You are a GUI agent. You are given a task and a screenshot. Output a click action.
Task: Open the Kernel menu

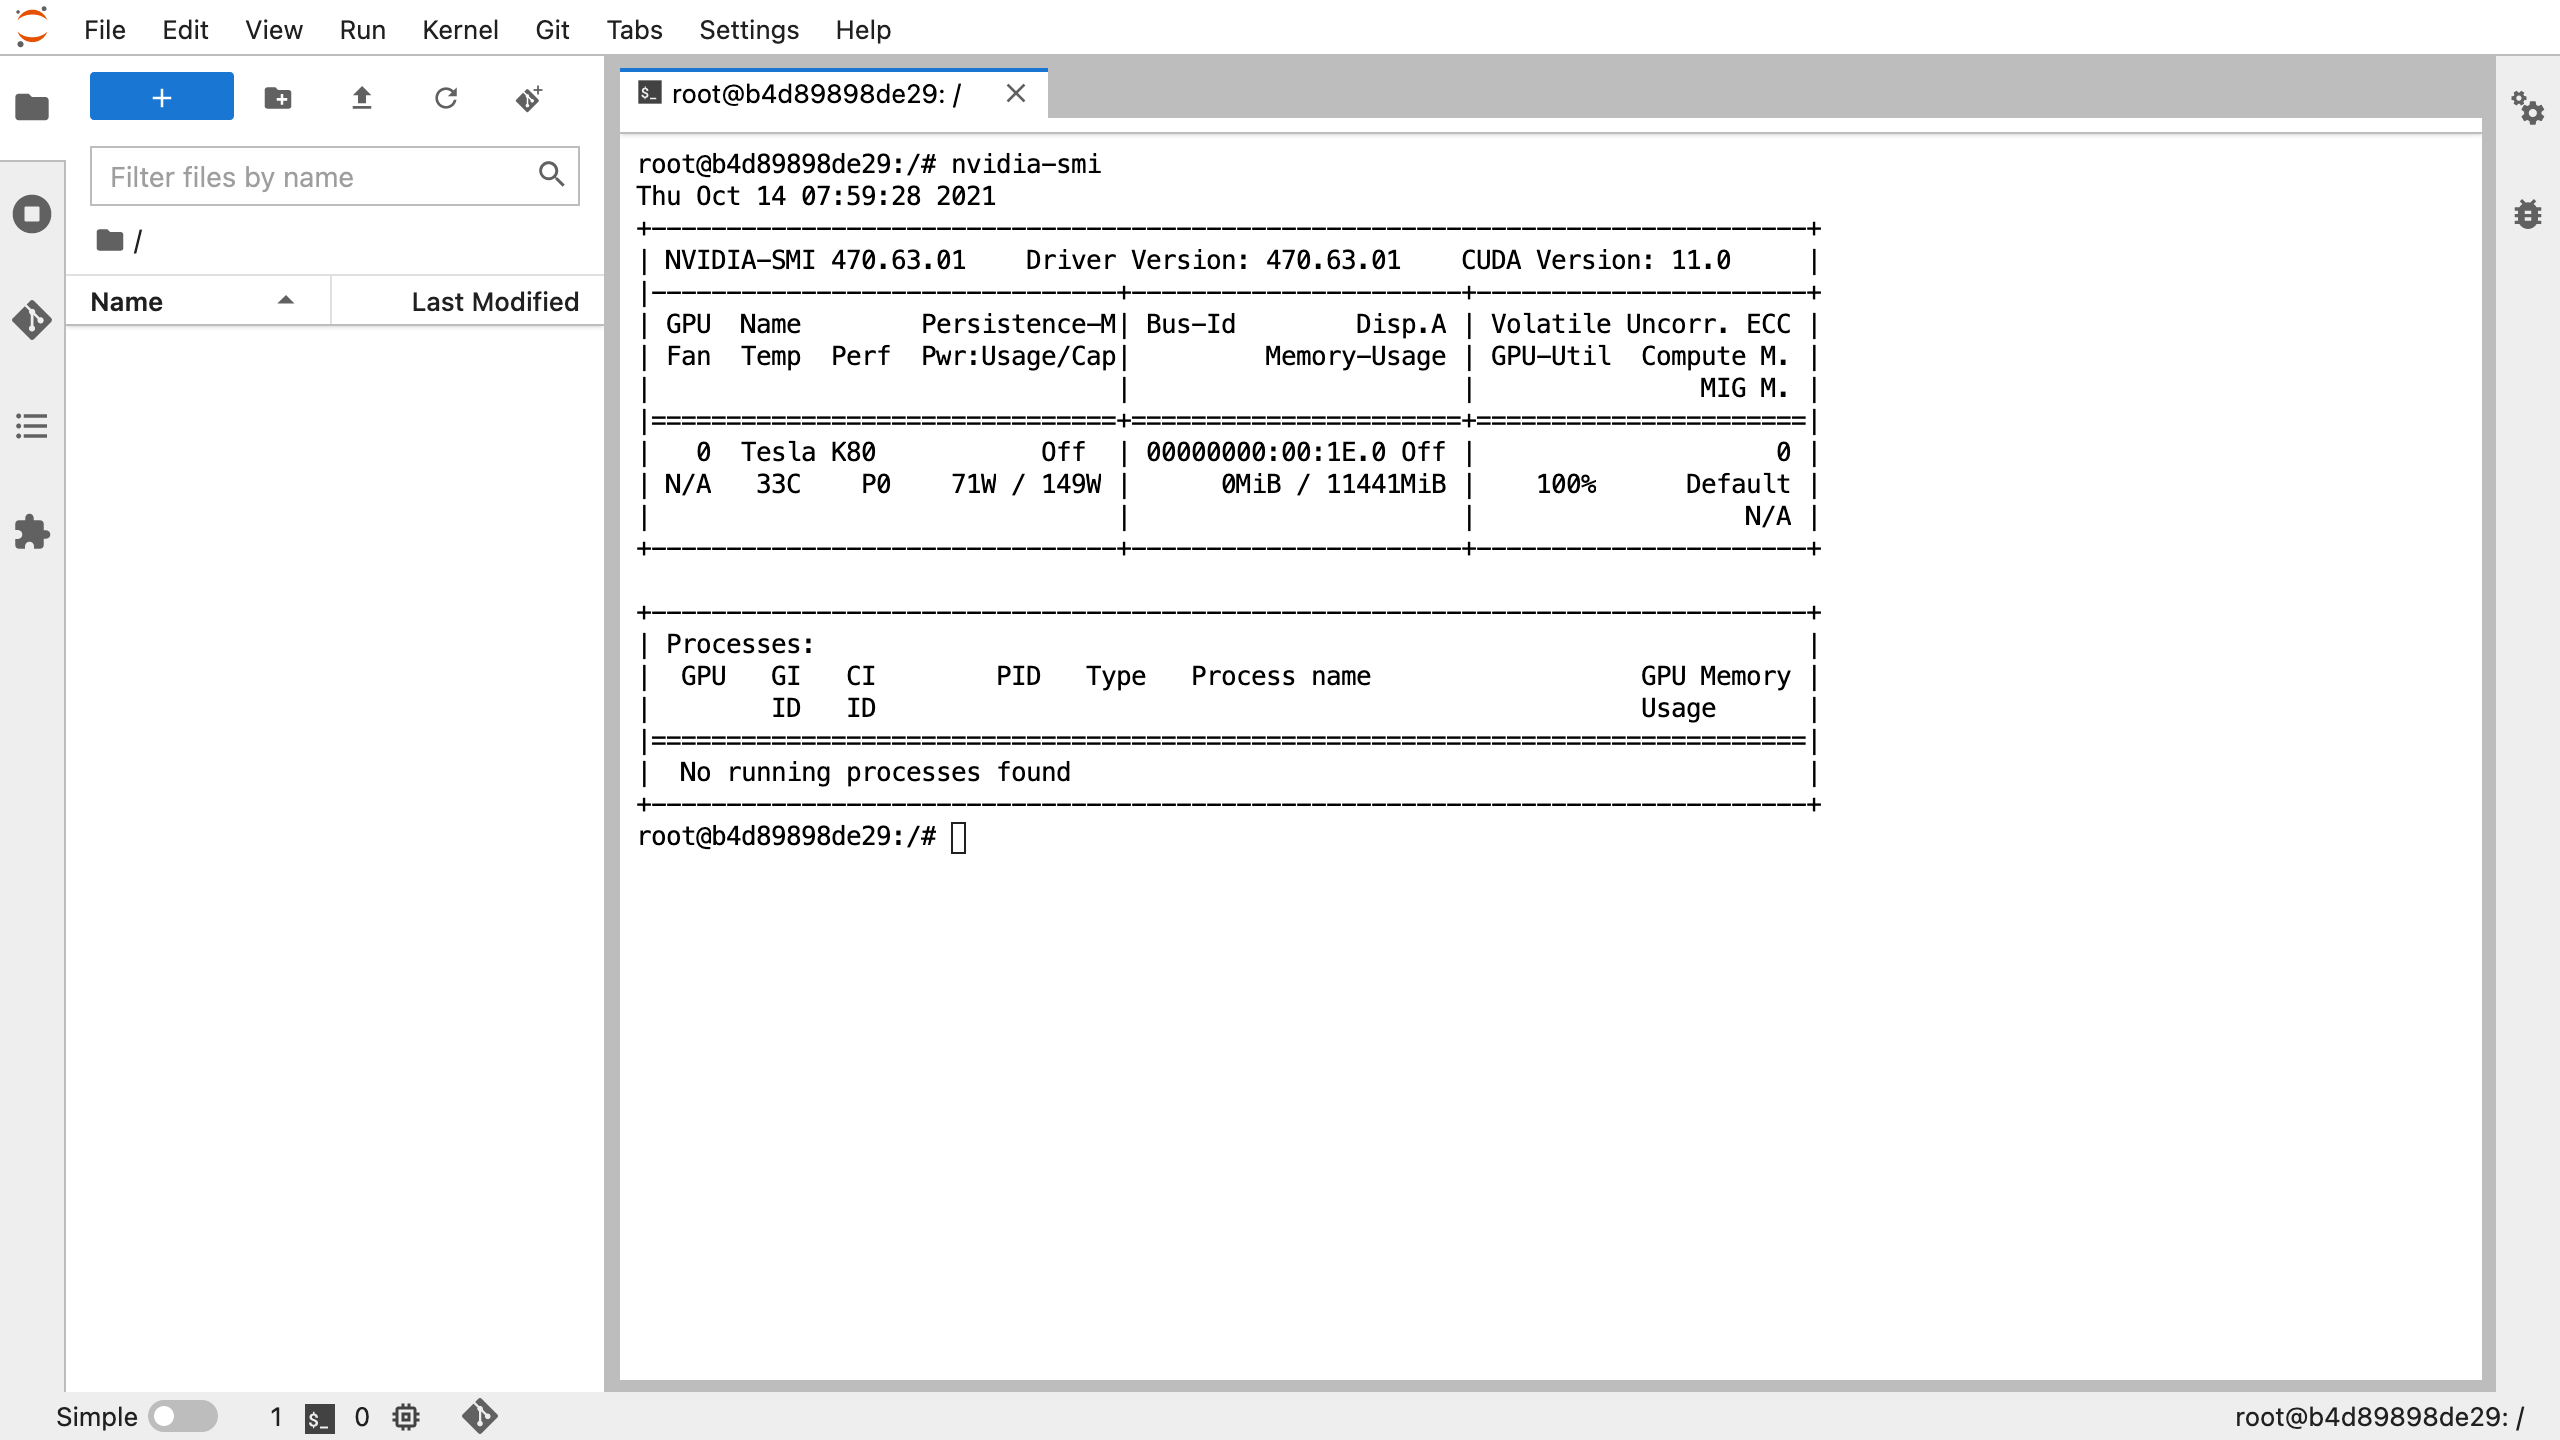click(460, 30)
